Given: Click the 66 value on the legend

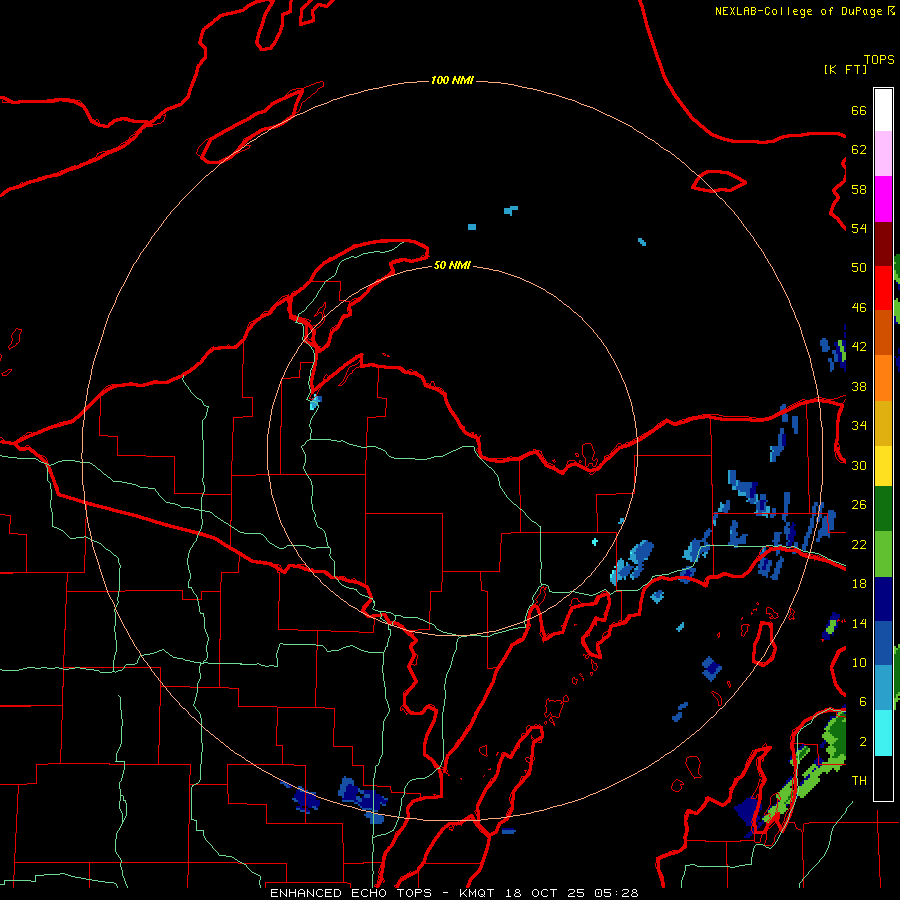Looking at the screenshot, I should [x=859, y=110].
